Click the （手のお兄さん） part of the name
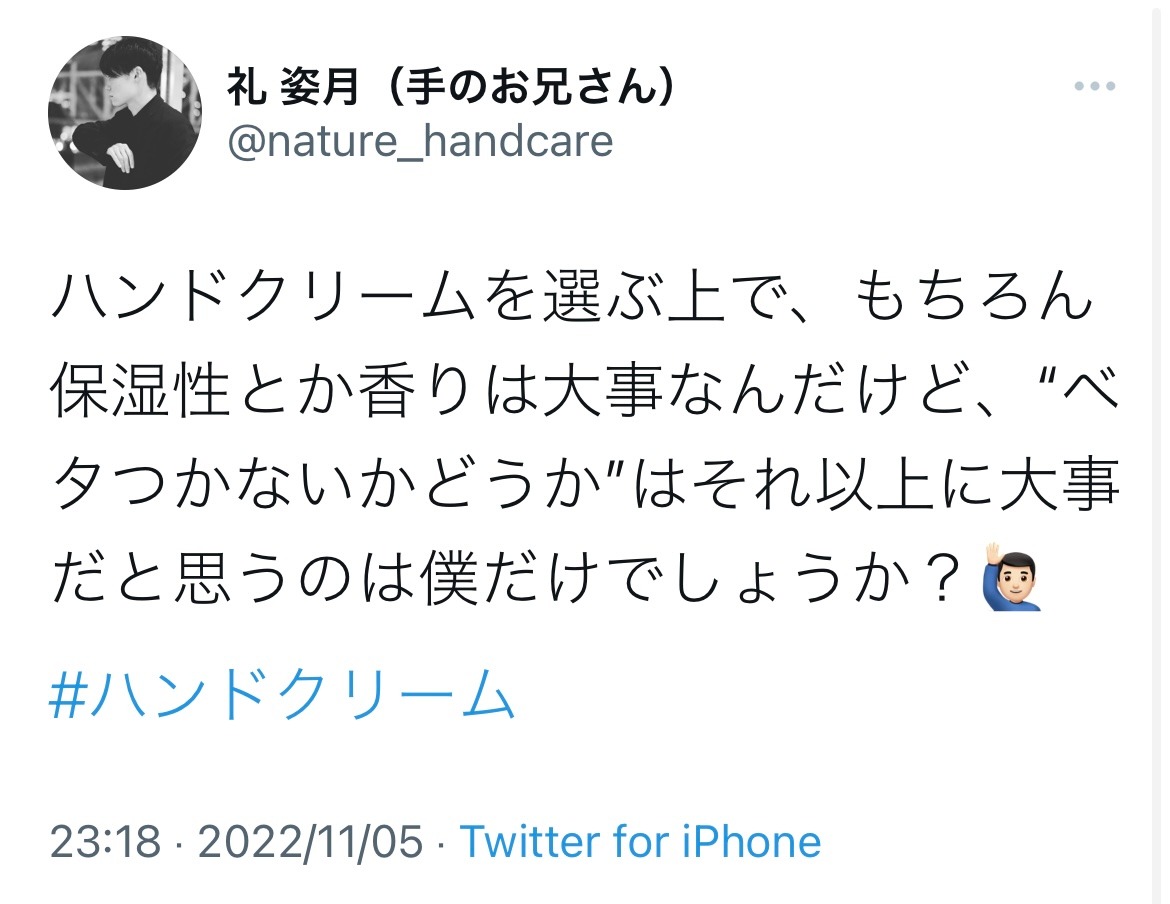1170x904 pixels. pos(532,87)
